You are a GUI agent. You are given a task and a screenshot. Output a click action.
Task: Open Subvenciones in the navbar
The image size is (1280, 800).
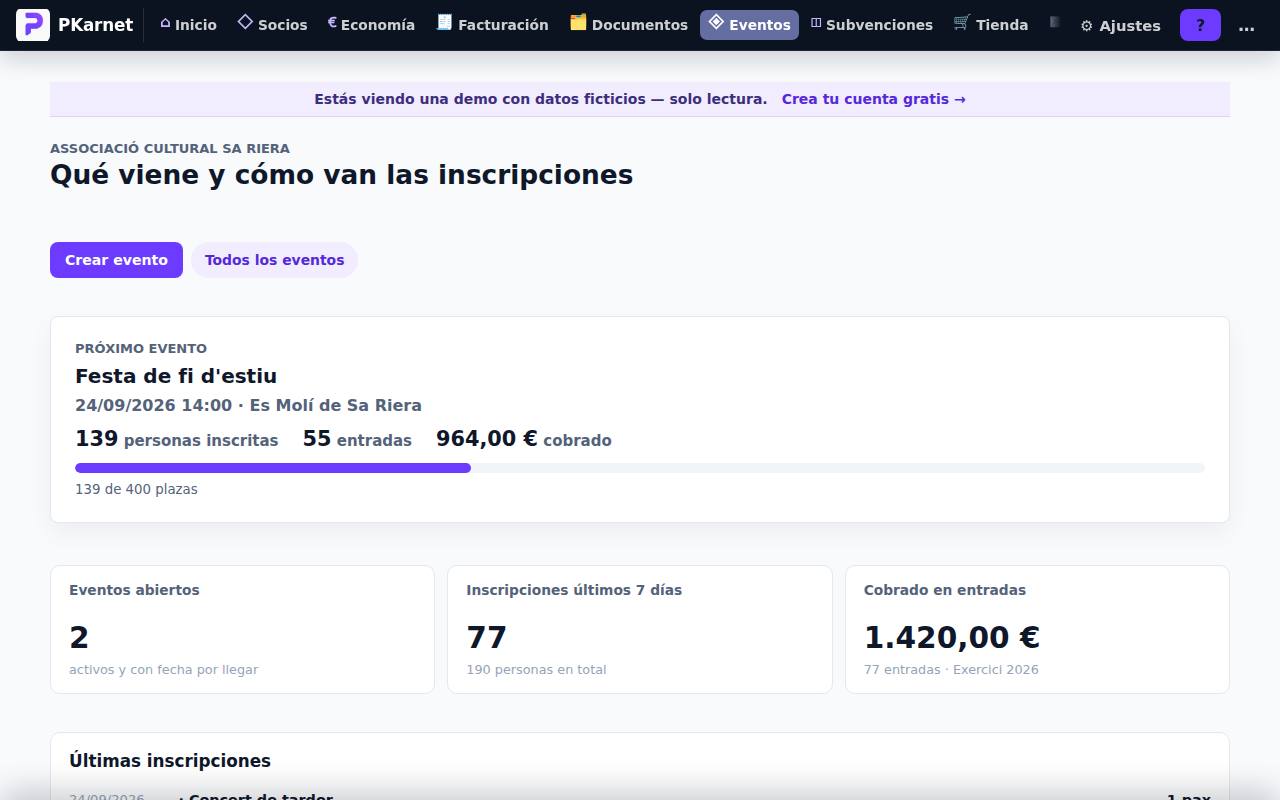(871, 25)
